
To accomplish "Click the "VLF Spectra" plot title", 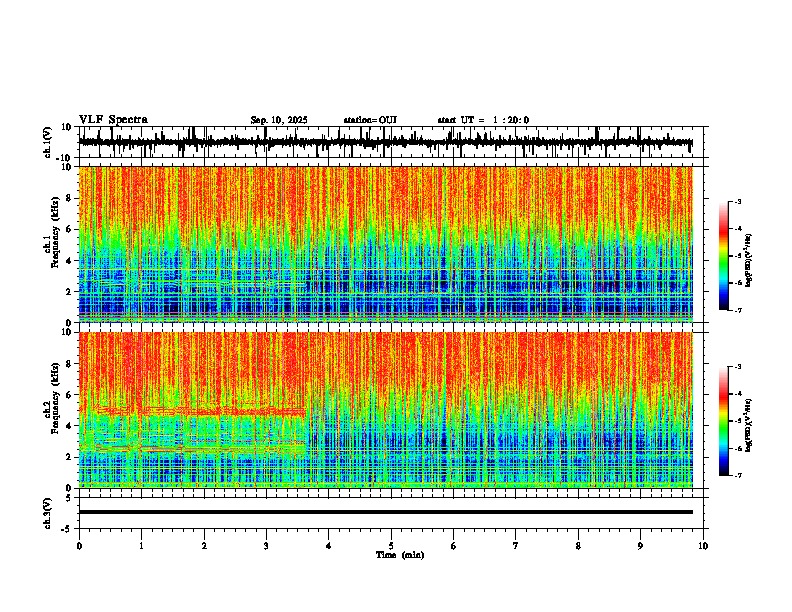I will [x=113, y=120].
